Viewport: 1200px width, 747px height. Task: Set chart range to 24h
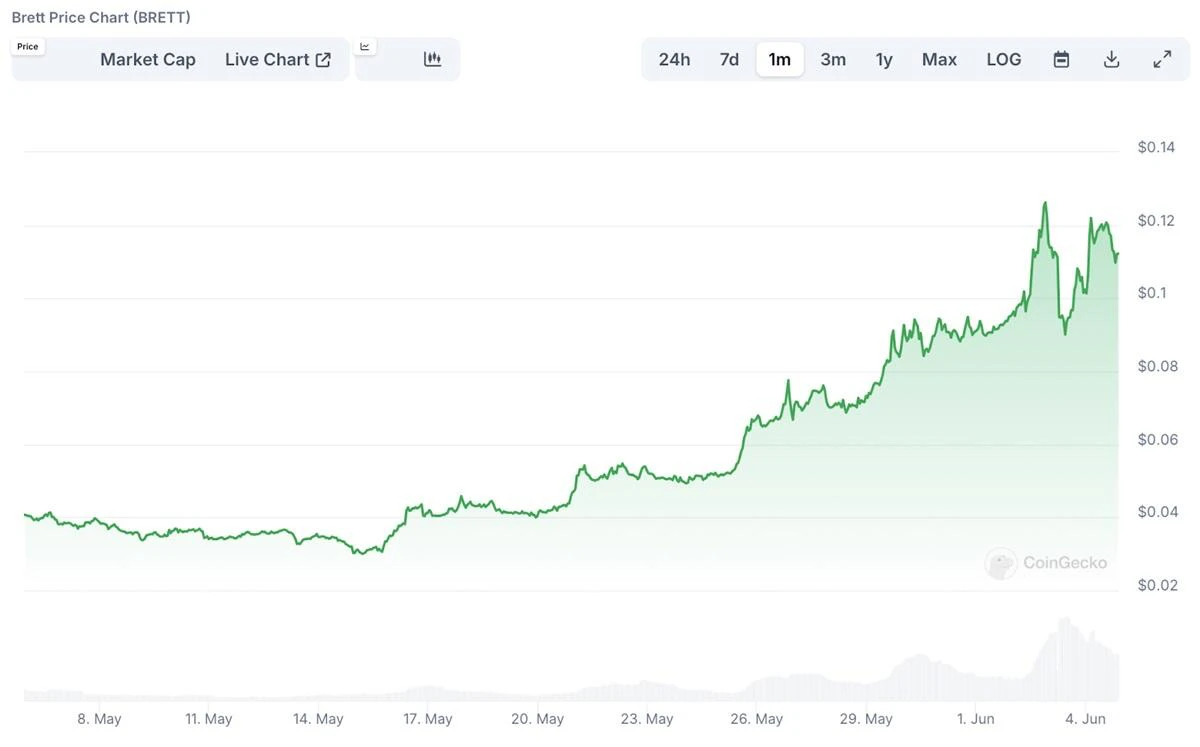point(674,60)
